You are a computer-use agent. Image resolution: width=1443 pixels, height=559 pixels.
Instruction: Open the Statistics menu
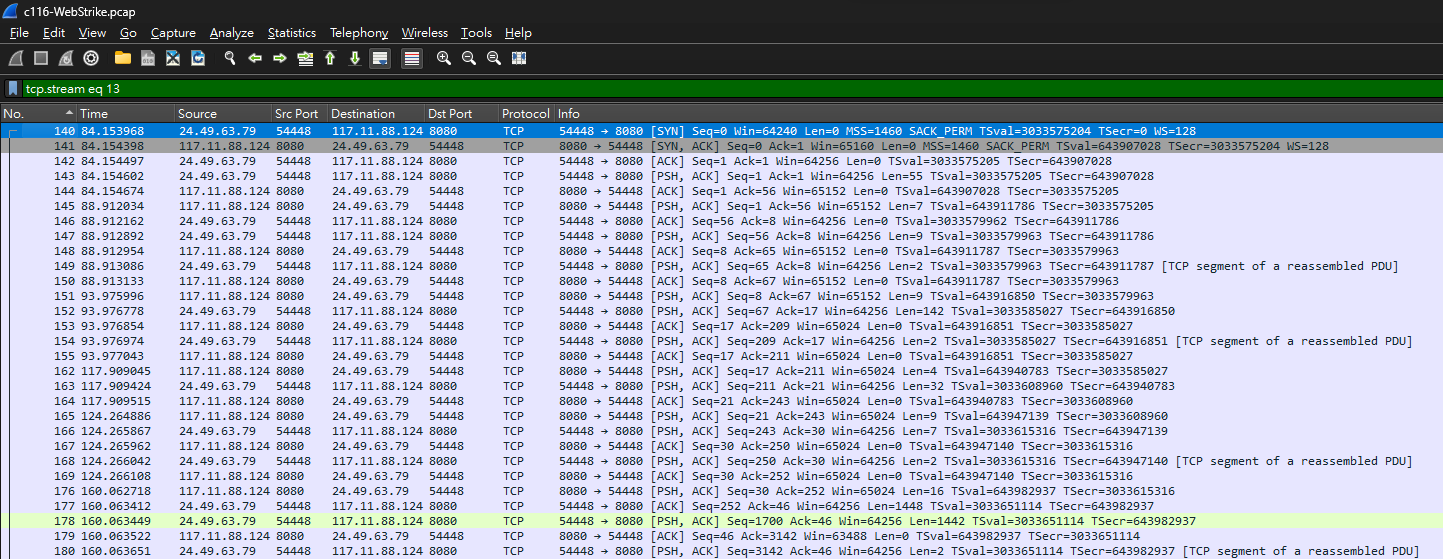pos(292,33)
